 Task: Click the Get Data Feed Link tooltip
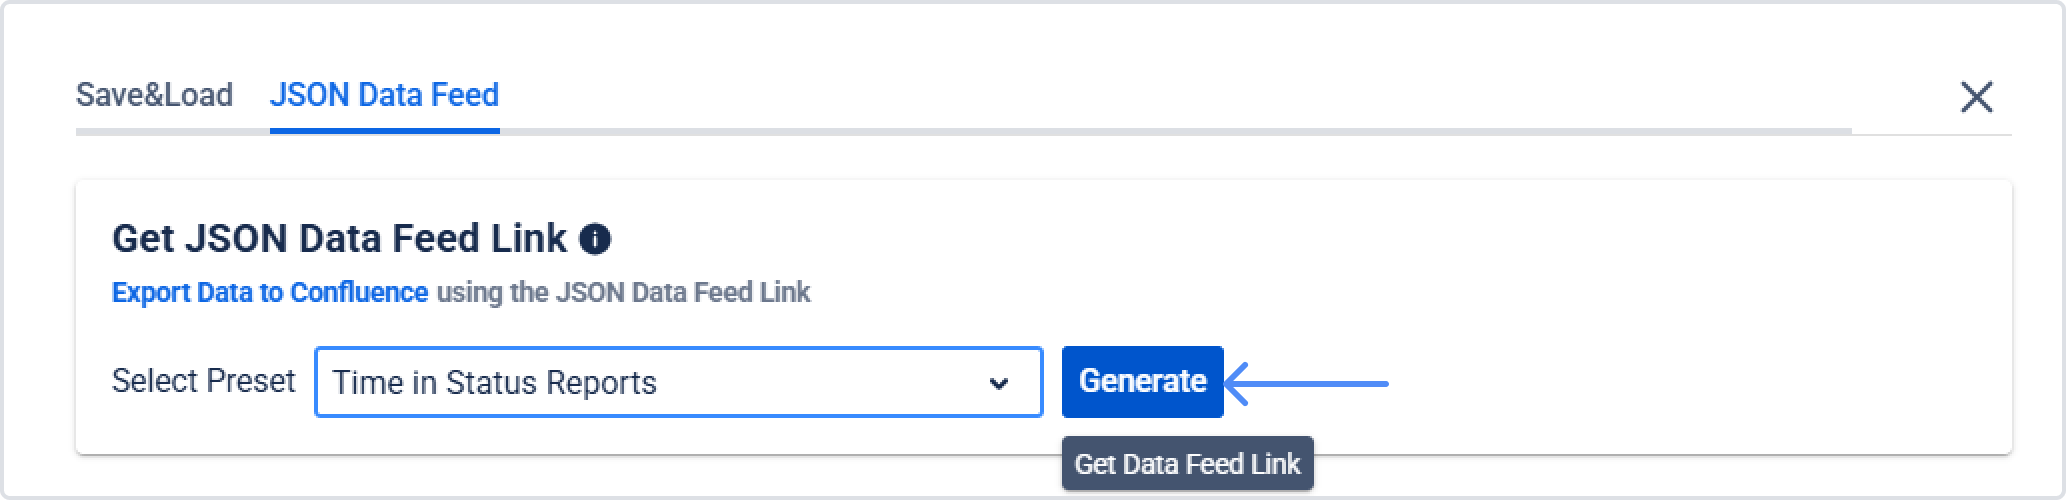pyautogui.click(x=1187, y=464)
